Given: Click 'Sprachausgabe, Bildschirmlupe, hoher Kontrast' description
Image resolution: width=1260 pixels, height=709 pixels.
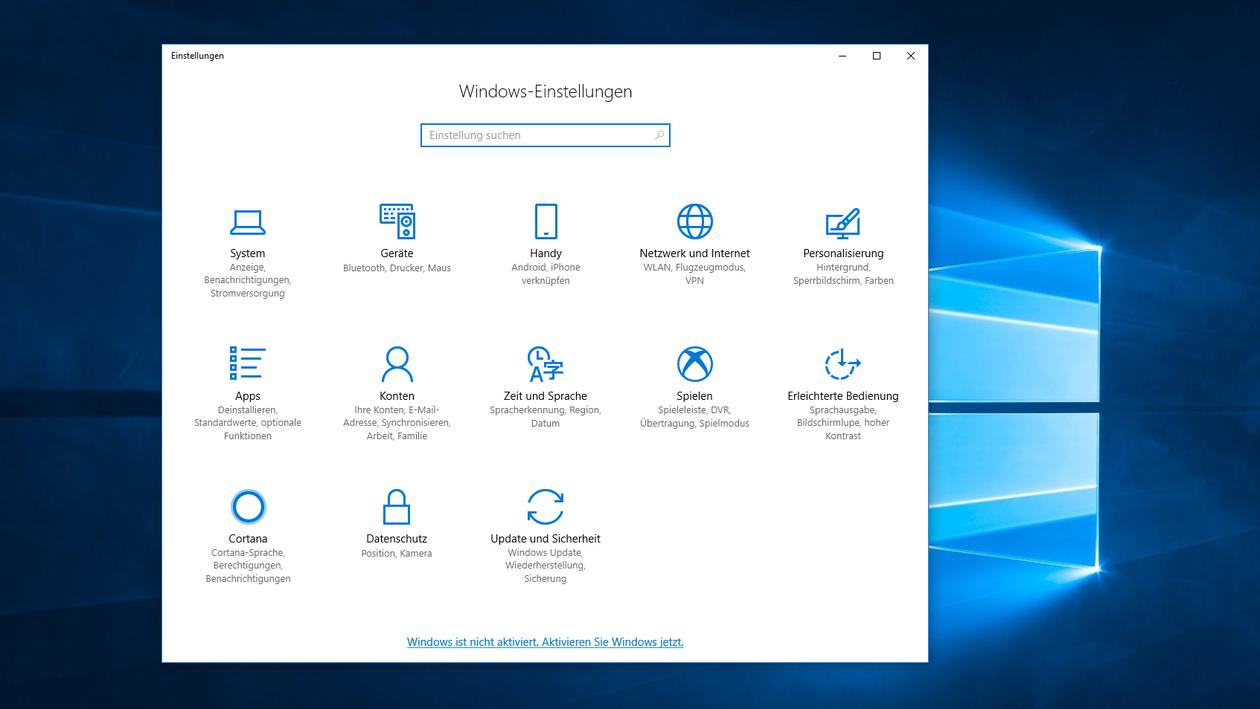Looking at the screenshot, I should (x=843, y=423).
